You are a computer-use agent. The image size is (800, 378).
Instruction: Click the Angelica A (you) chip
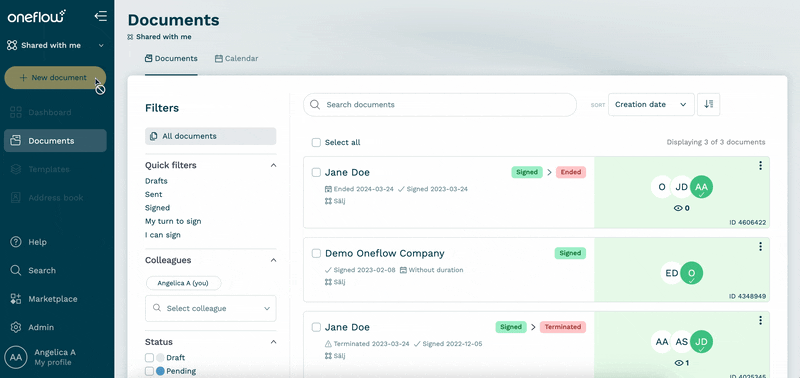(184, 283)
